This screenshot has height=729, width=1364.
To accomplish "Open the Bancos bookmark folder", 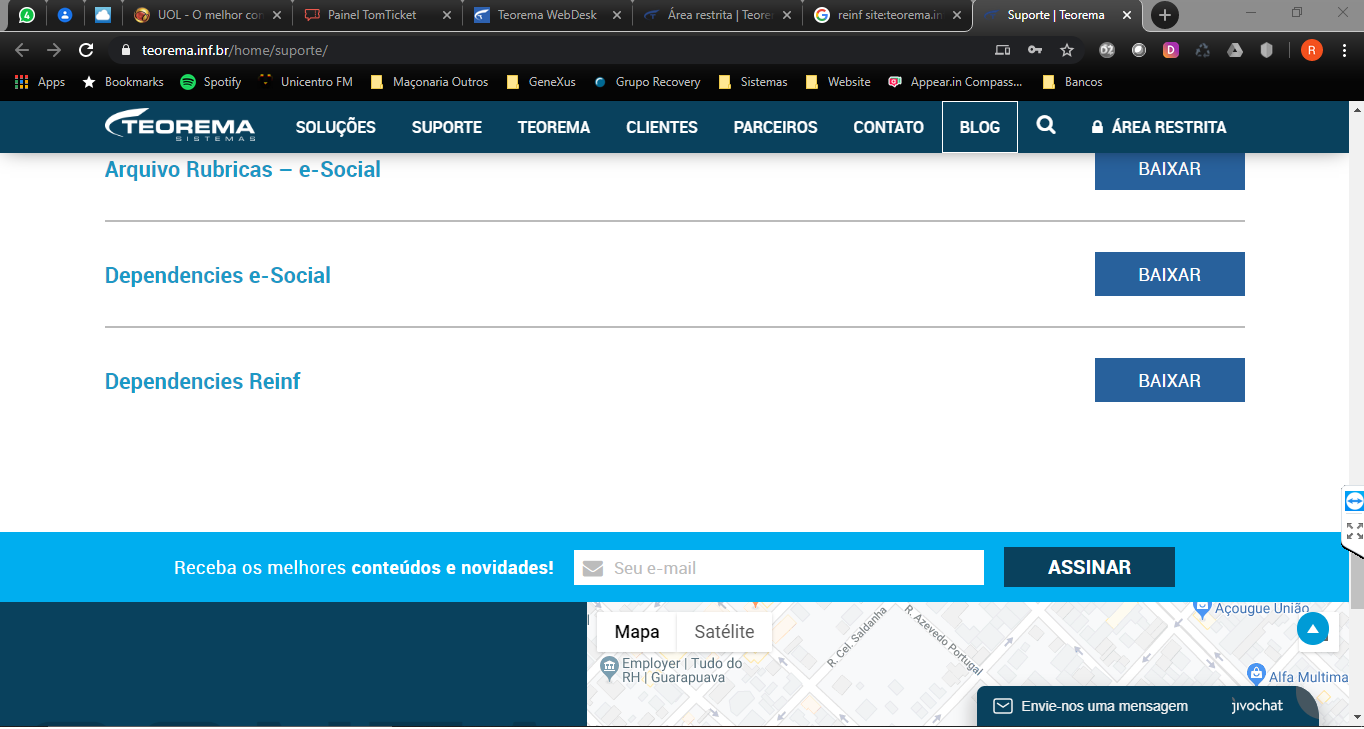I will click(1073, 82).
